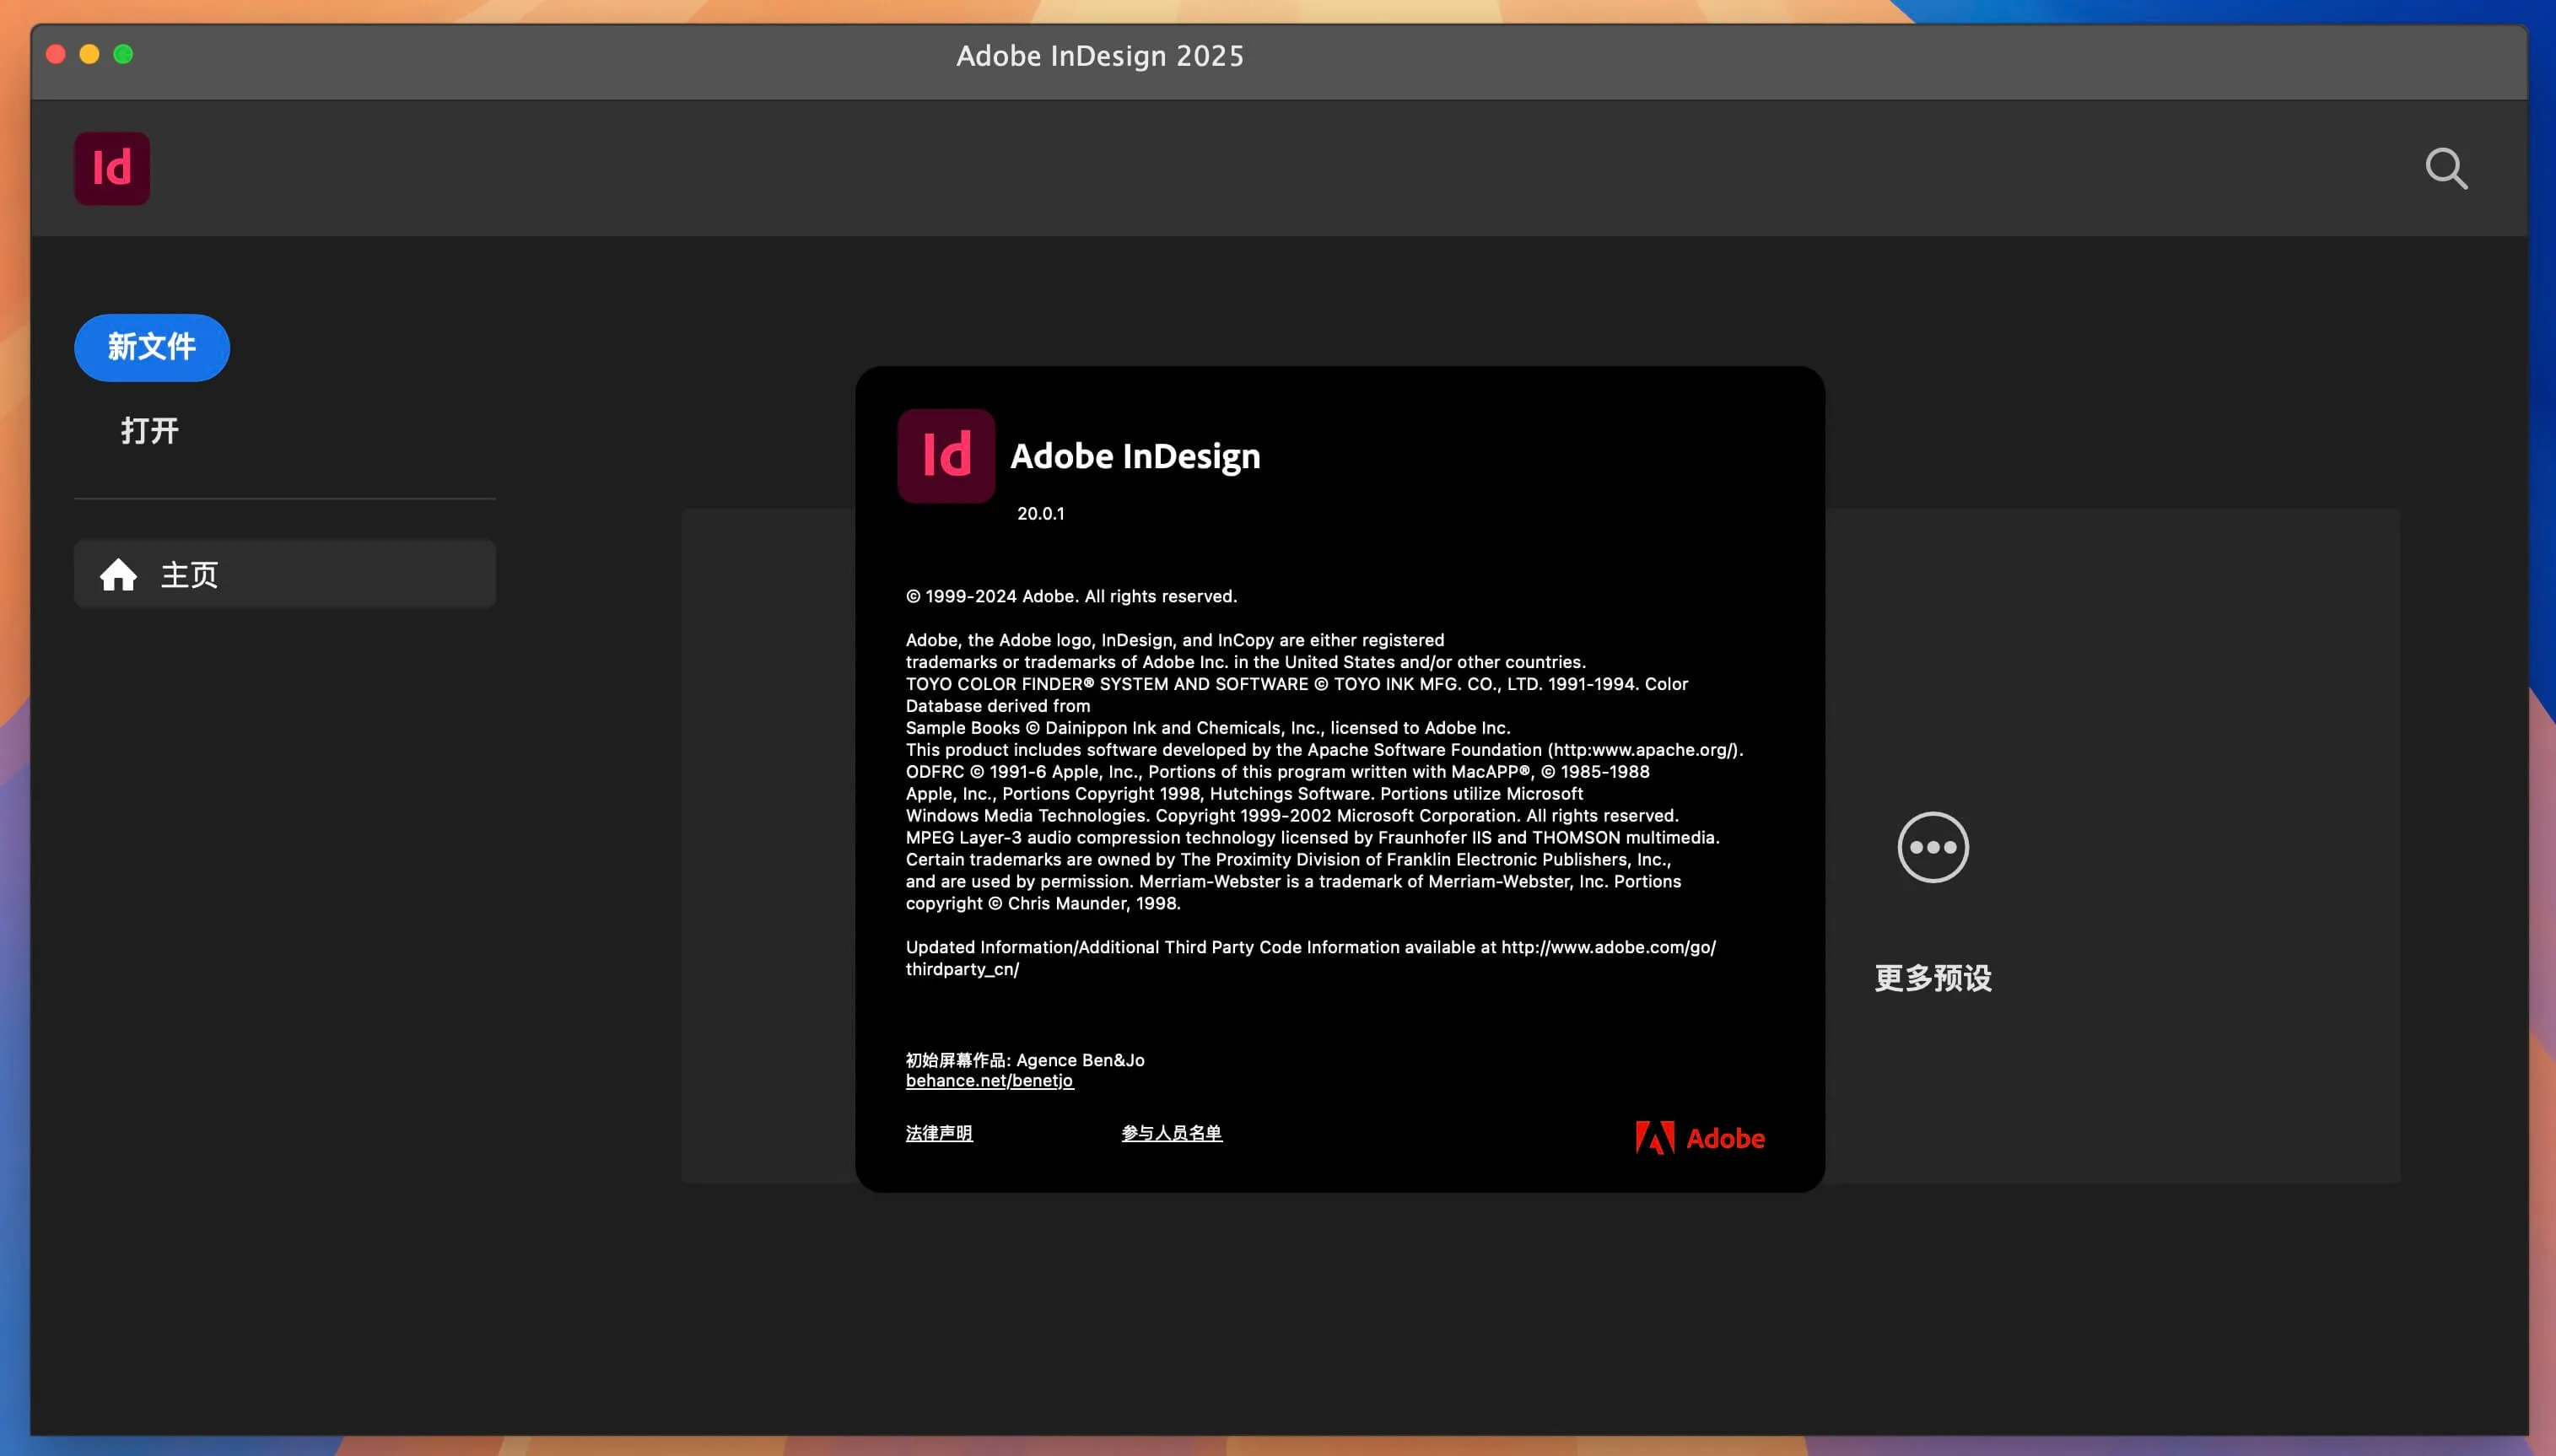Screen dimensions: 2556x1456
Task: Open the 法律声明 link
Action: point(939,1133)
